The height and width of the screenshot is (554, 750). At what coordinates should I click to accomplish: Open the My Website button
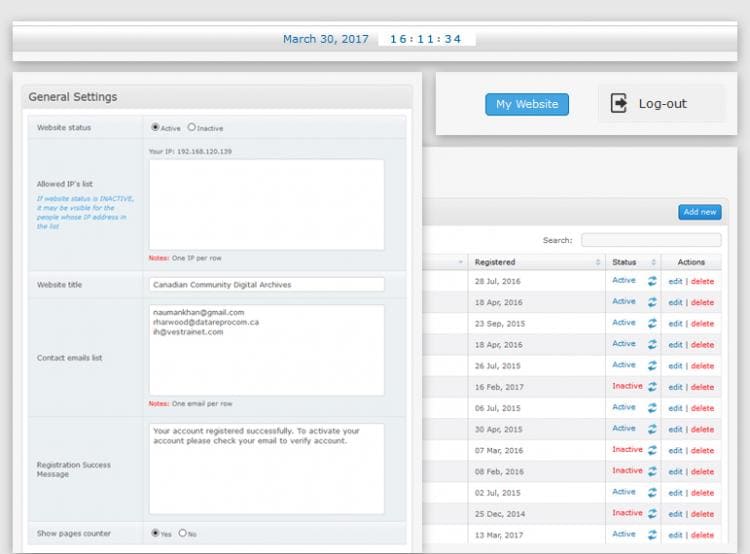(526, 104)
